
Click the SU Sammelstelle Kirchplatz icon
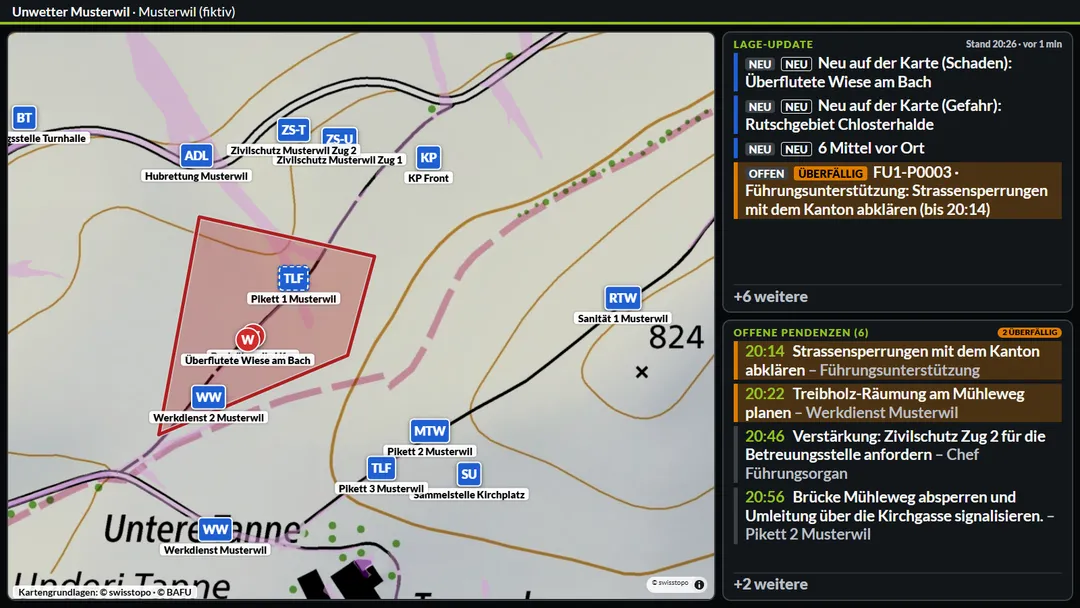click(469, 474)
